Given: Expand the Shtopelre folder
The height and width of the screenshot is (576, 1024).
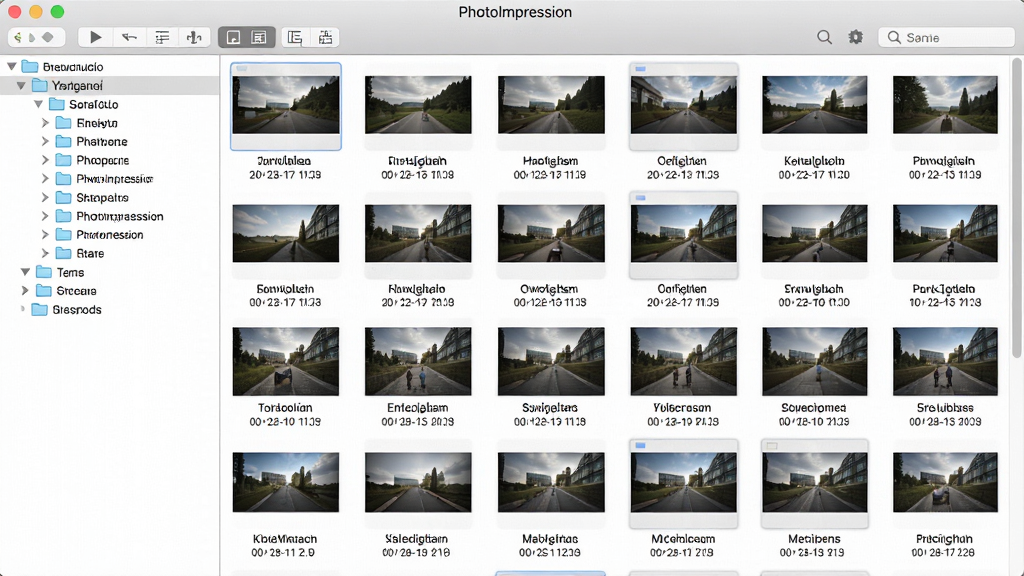Looking at the screenshot, I should [x=45, y=197].
